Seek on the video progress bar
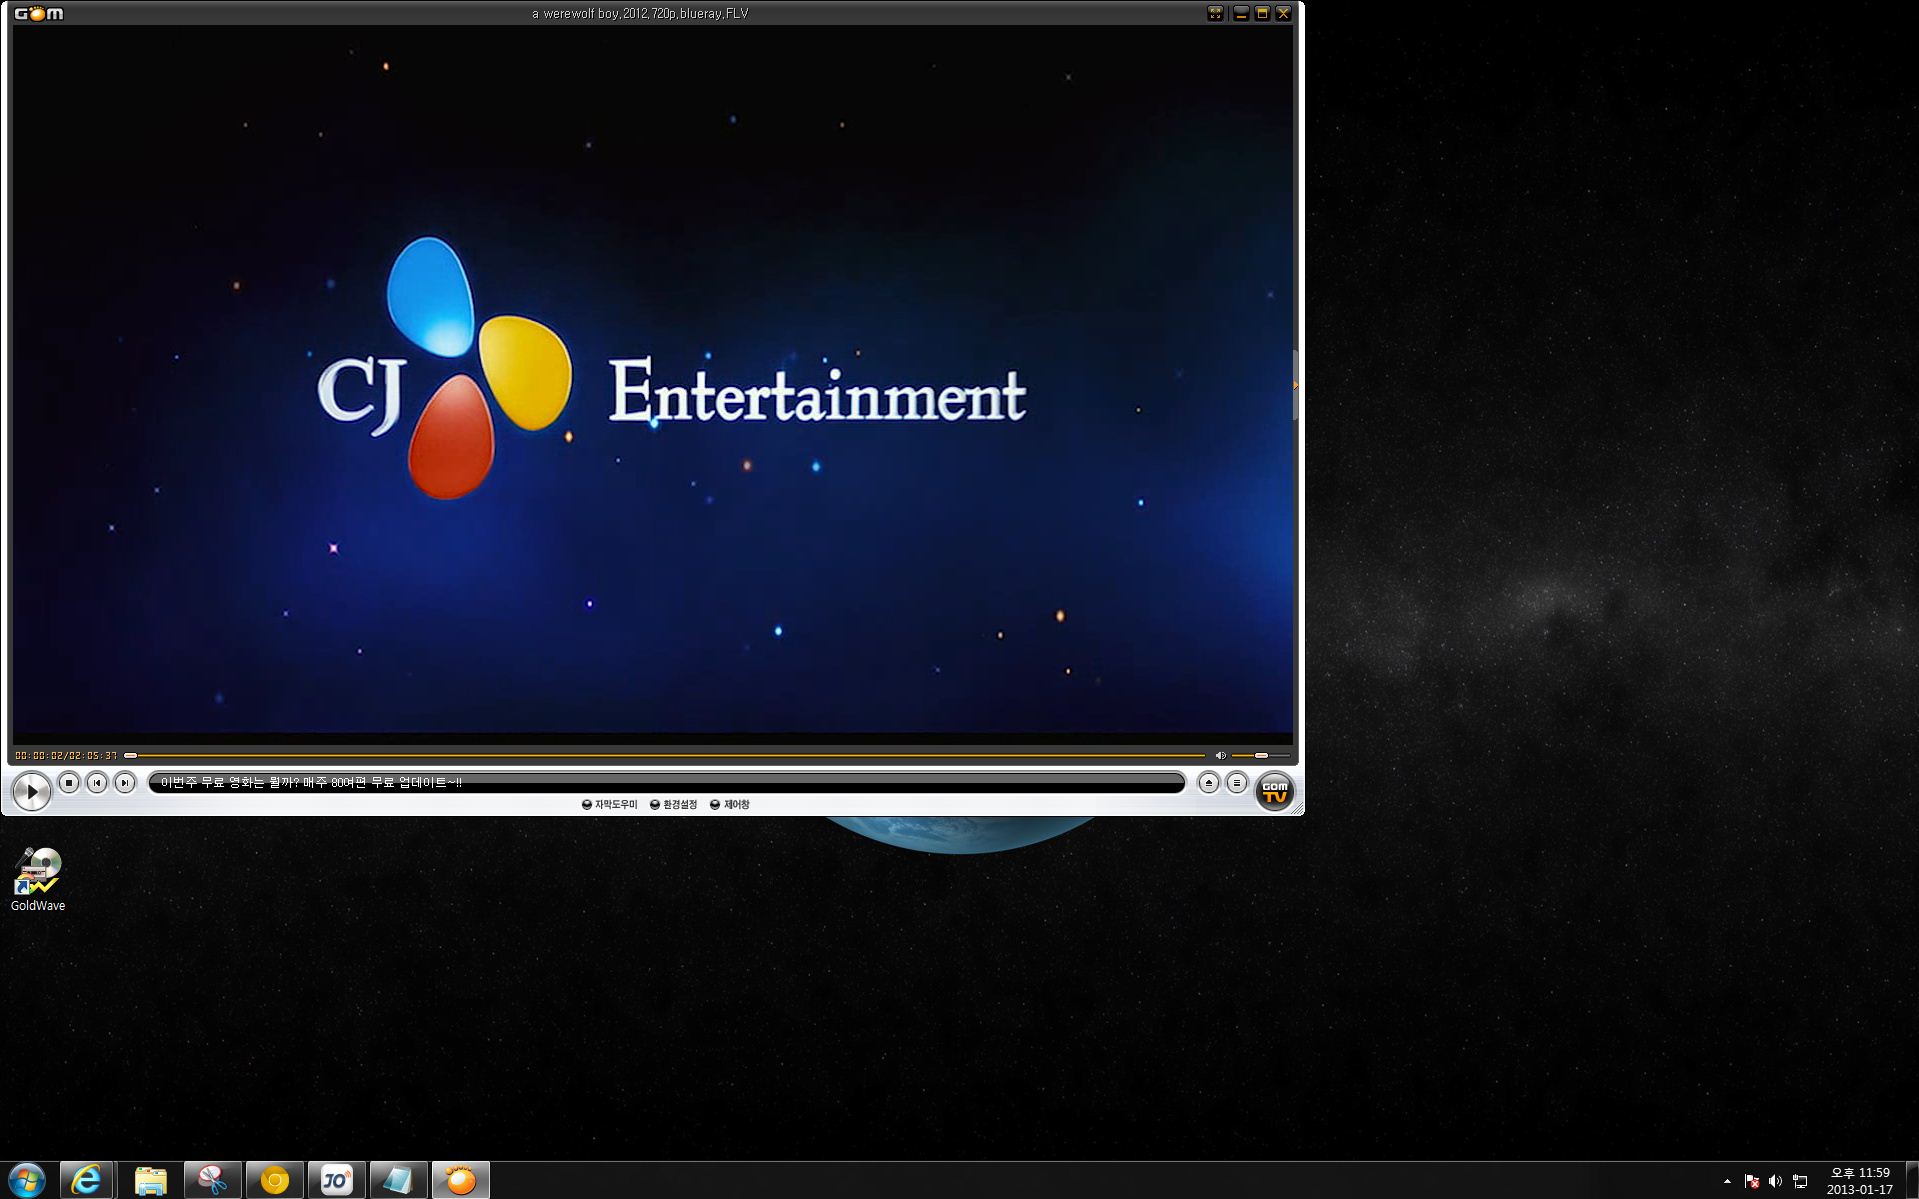This screenshot has width=1919, height=1199. pyautogui.click(x=665, y=755)
